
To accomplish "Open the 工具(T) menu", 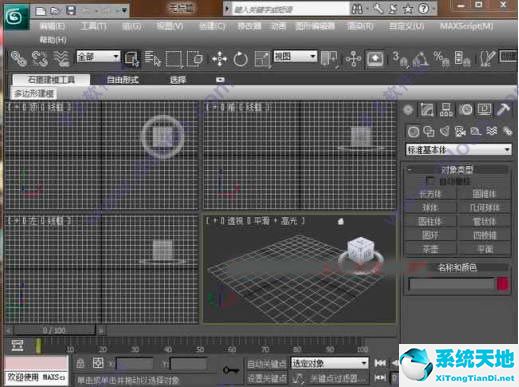I will coord(93,26).
